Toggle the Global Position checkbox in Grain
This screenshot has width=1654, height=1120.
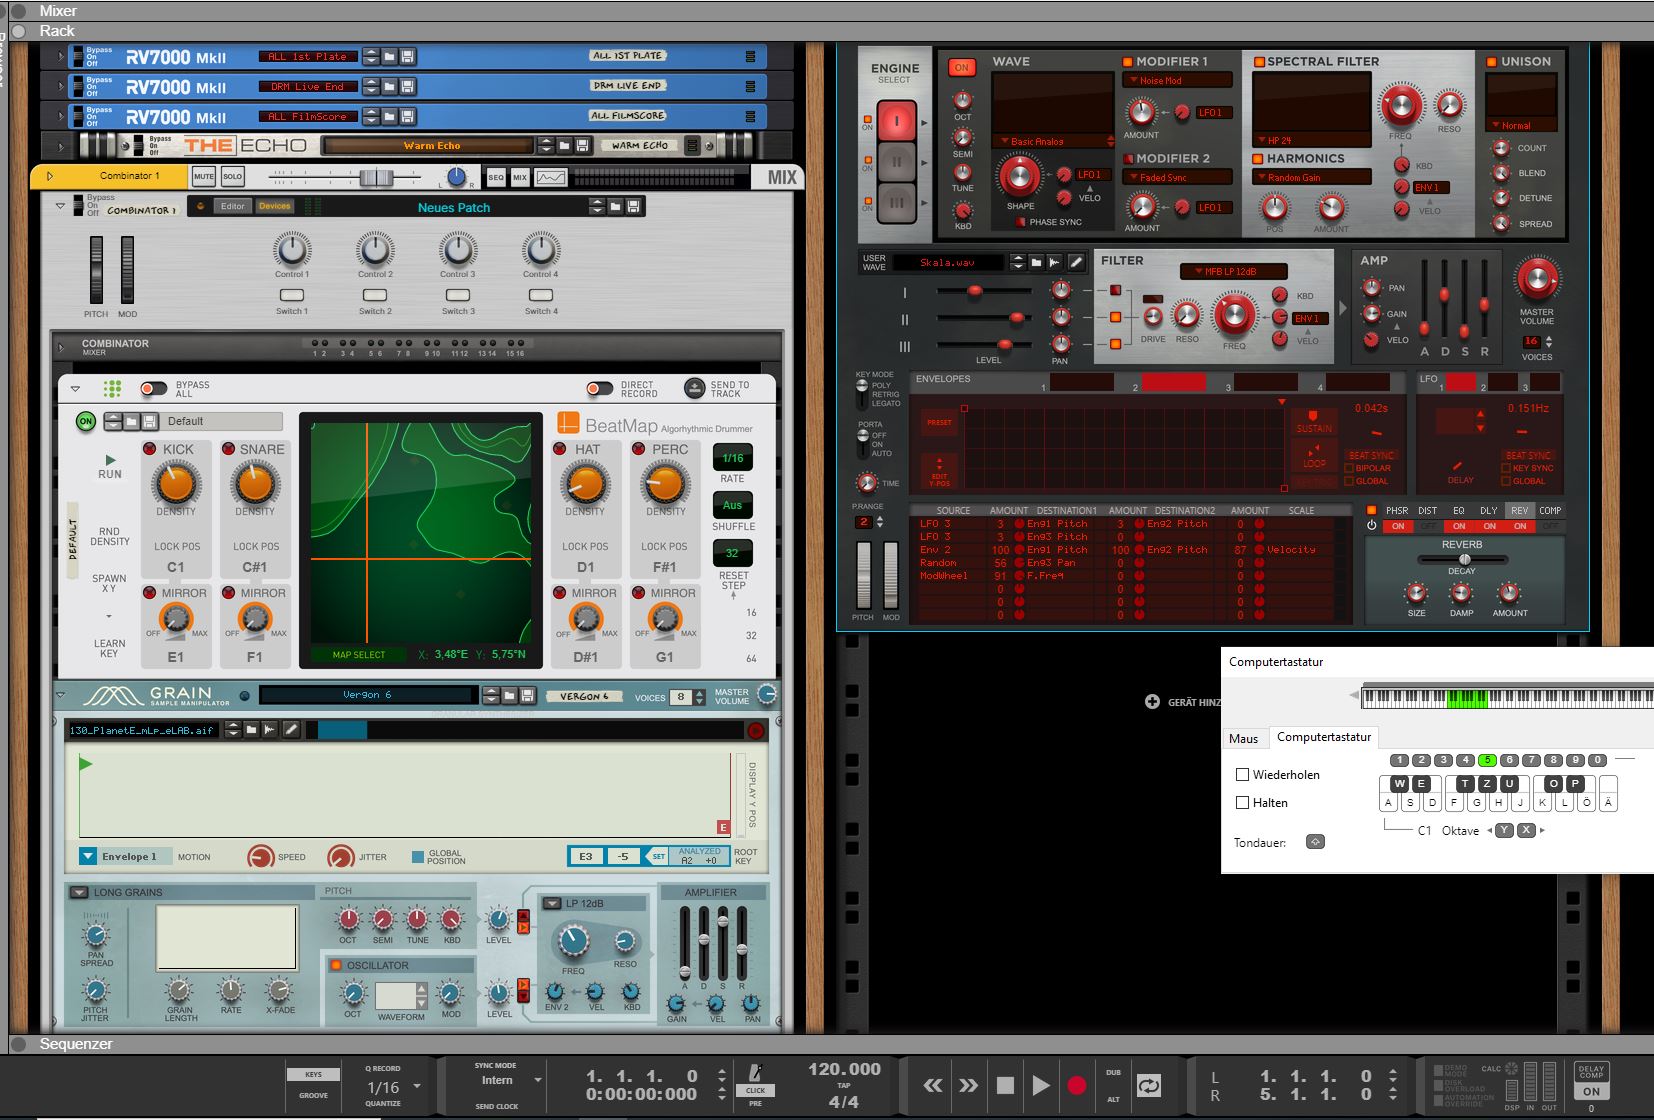click(418, 857)
